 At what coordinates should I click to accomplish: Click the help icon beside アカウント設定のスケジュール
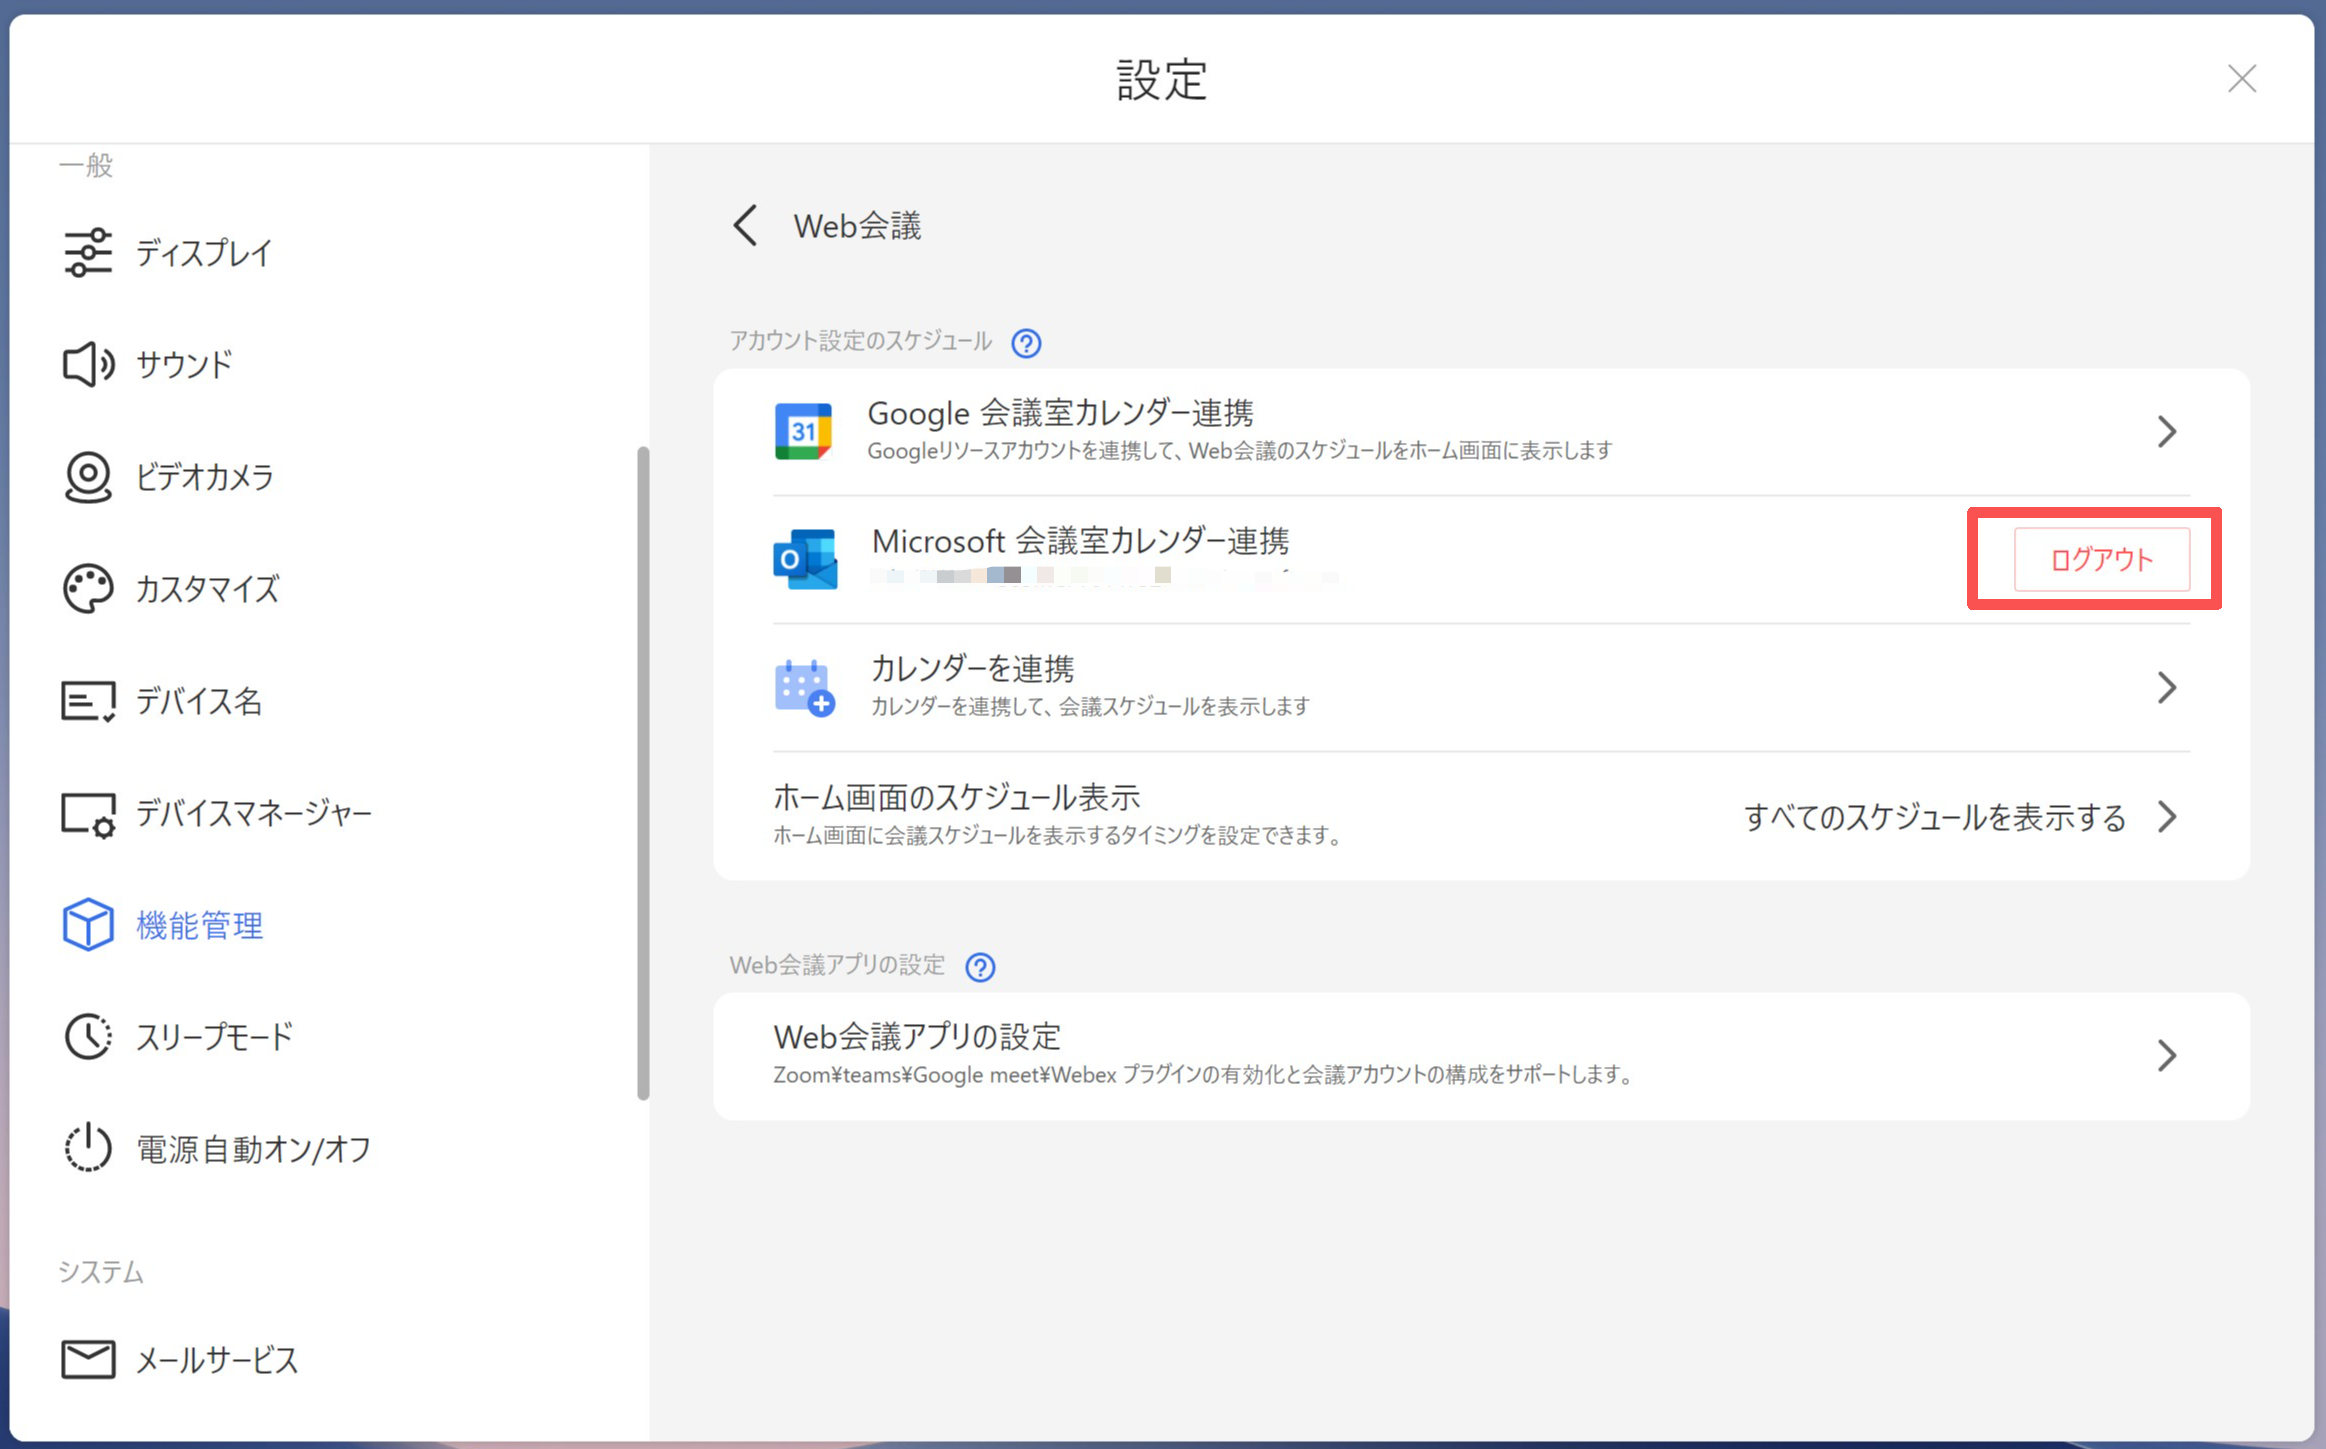click(1026, 343)
